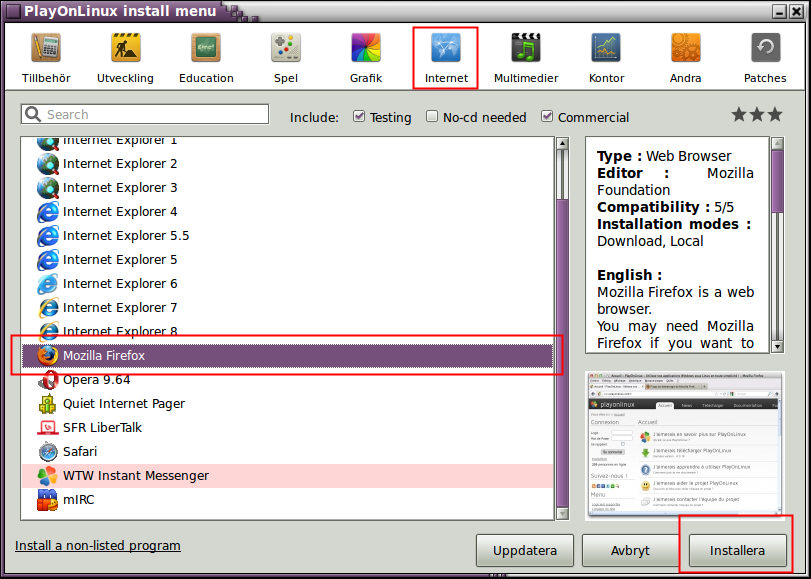Enable the No-cd needed checkbox

(x=432, y=116)
